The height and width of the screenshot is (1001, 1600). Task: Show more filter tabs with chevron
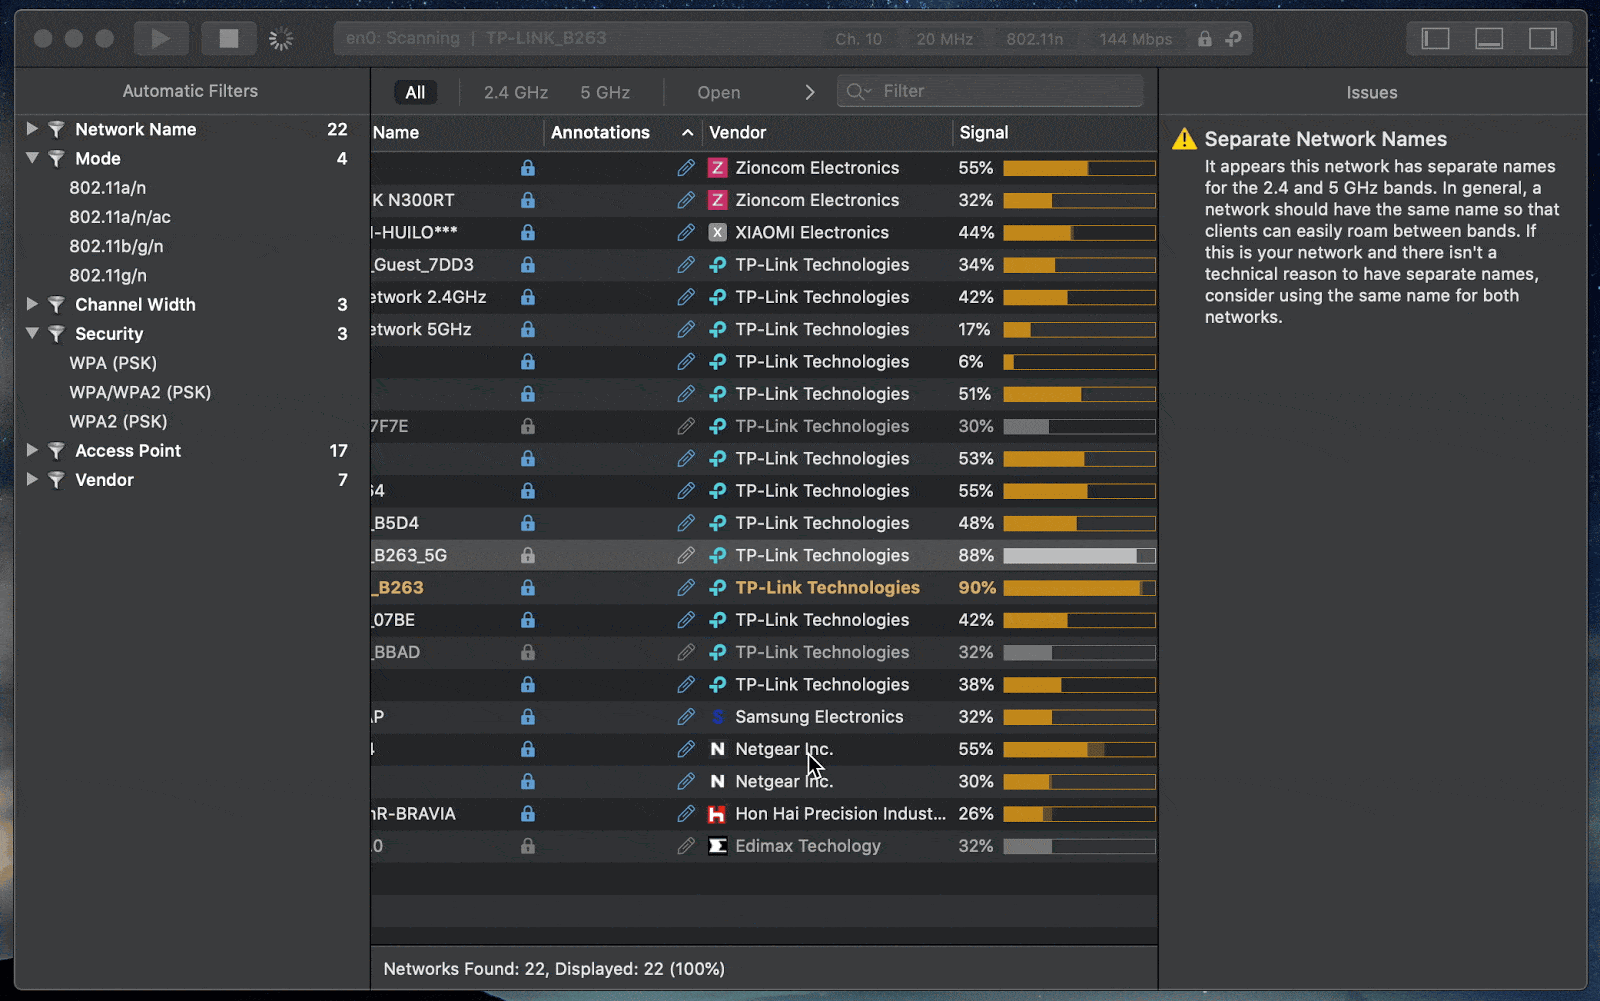(810, 92)
